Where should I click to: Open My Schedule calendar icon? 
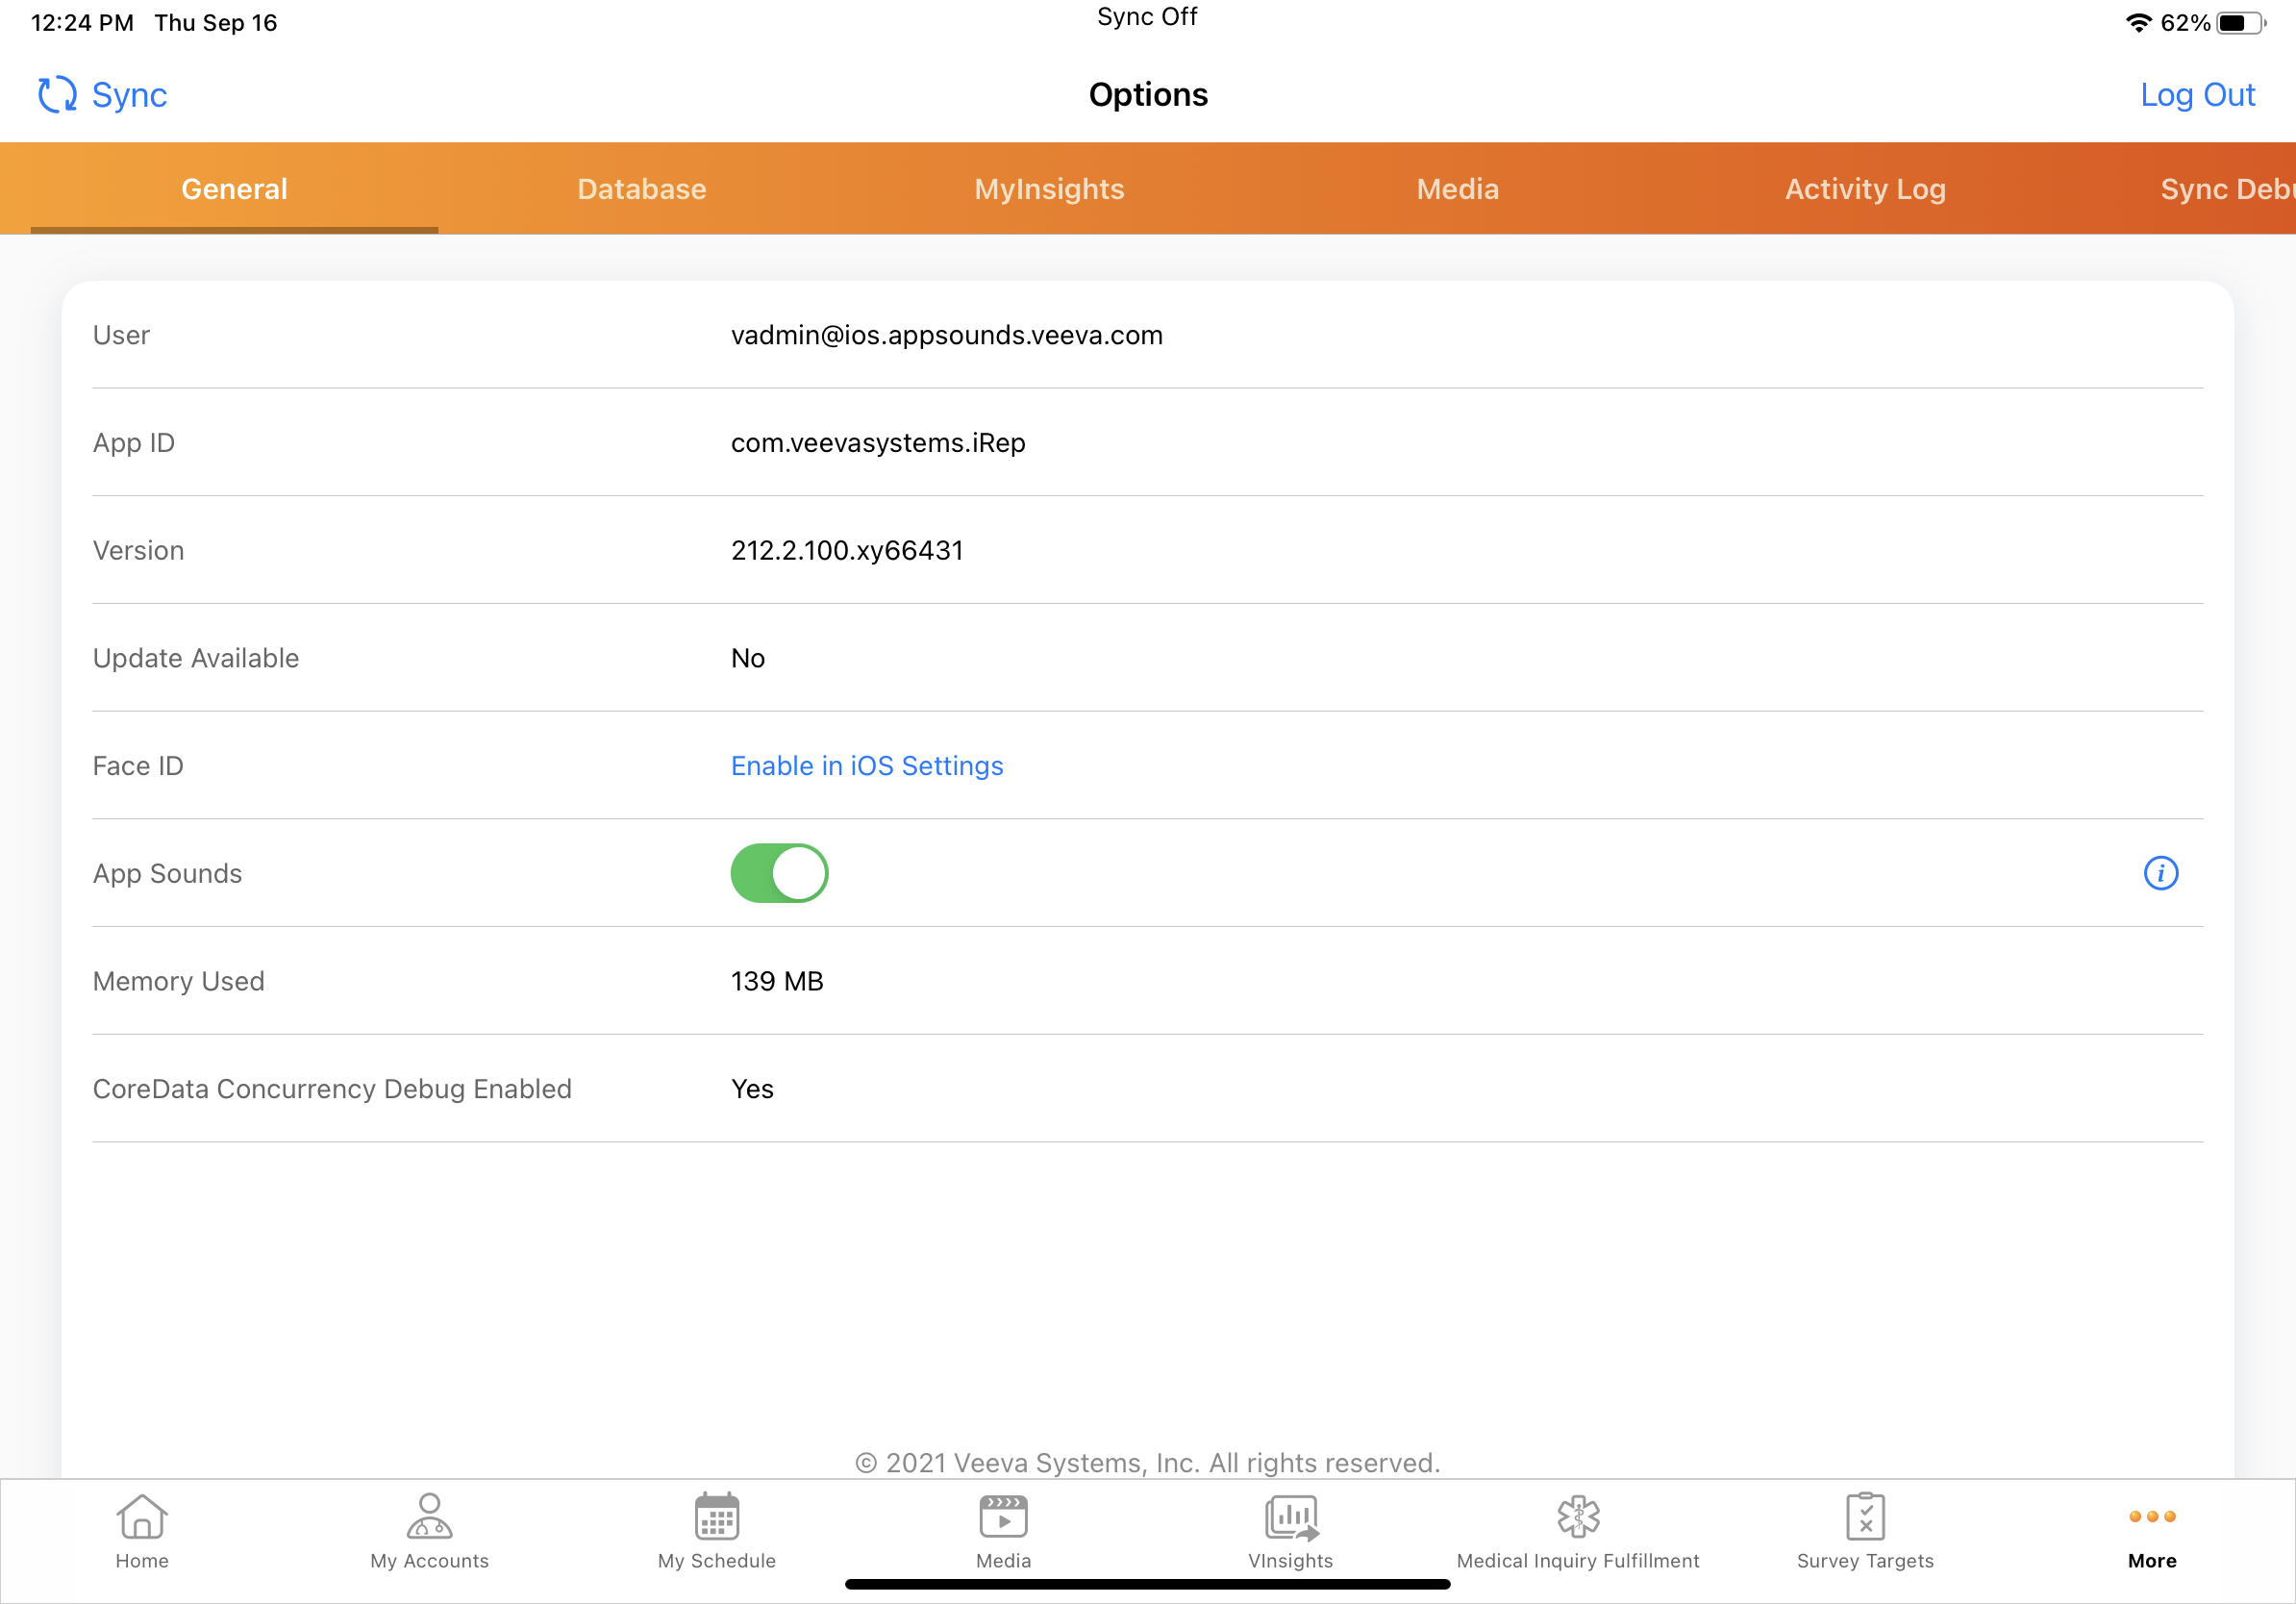tap(716, 1517)
